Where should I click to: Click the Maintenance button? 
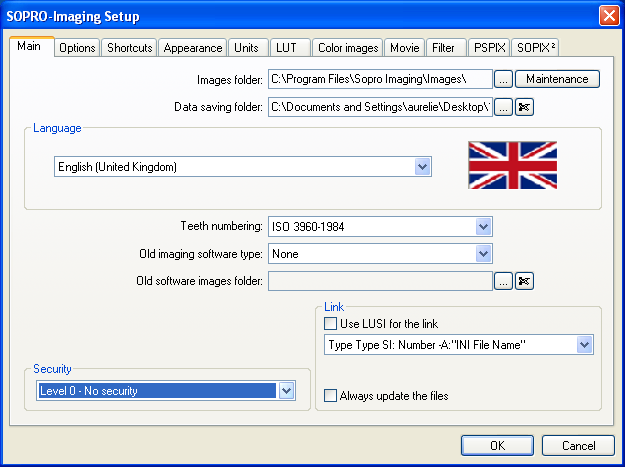pyautogui.click(x=557, y=79)
